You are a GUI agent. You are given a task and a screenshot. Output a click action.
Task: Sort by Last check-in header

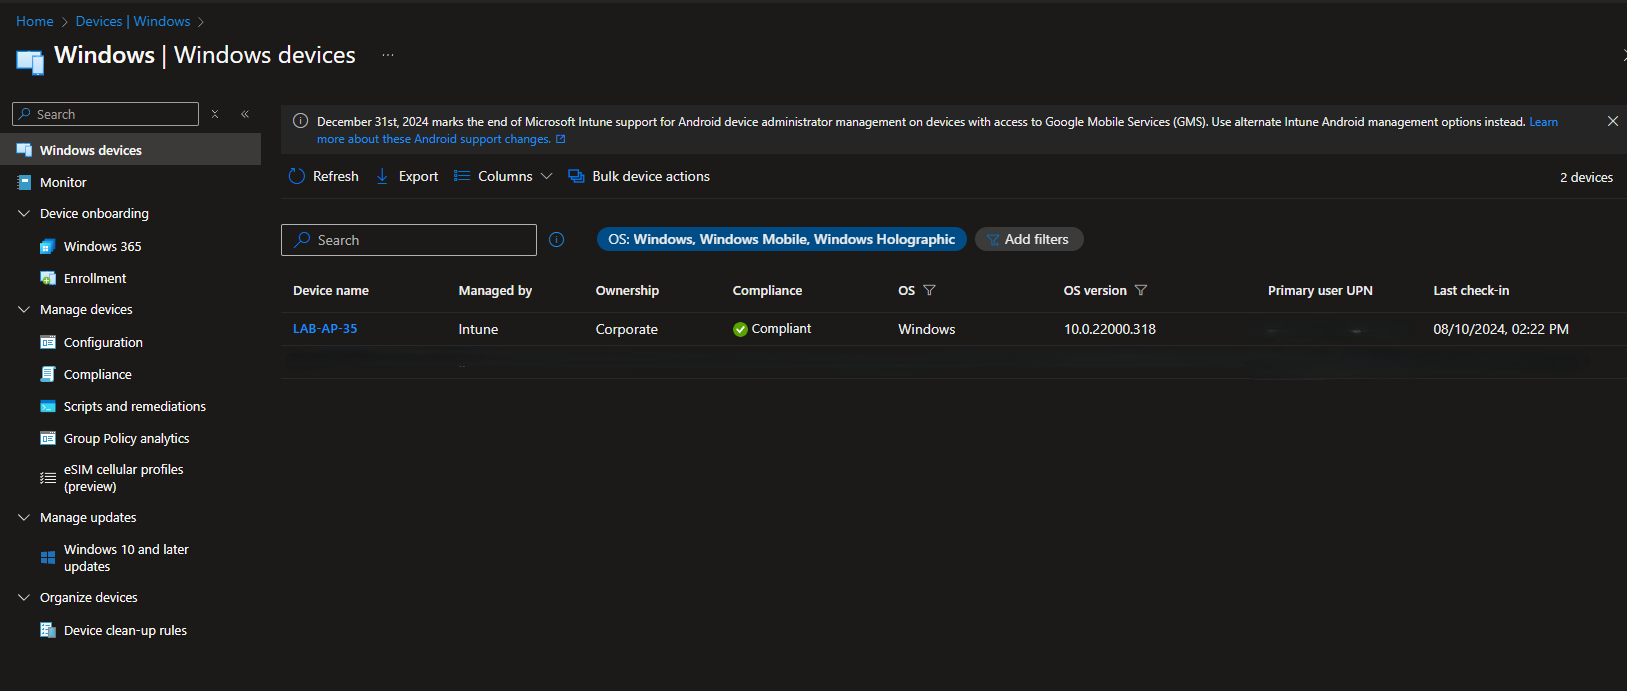tap(1471, 290)
